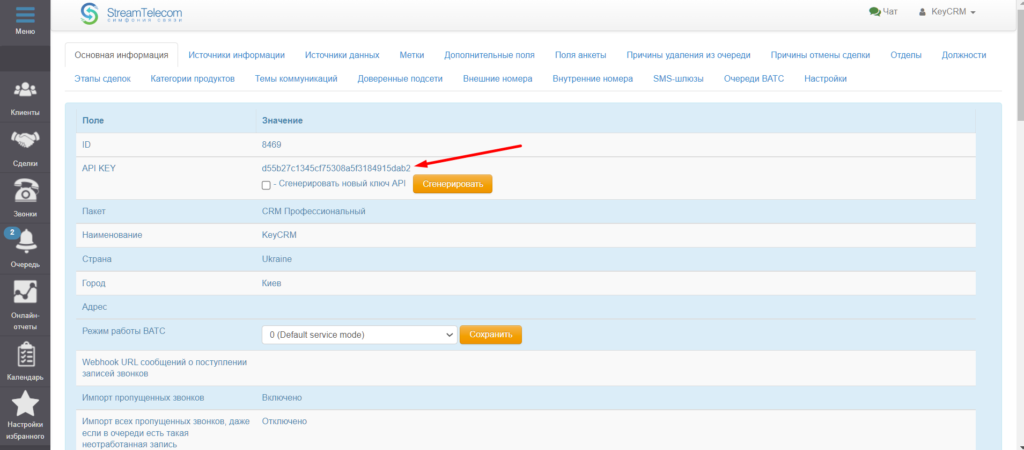Open Клиенты people icon in sidebar
This screenshot has height=450, width=1024.
(x=25, y=89)
